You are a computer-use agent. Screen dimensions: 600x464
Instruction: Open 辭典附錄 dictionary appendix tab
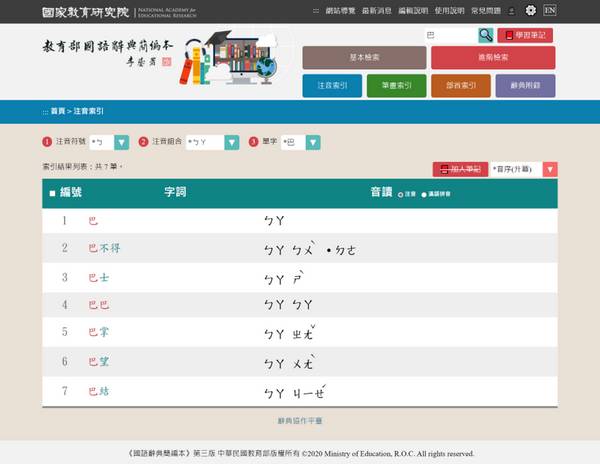click(x=525, y=85)
